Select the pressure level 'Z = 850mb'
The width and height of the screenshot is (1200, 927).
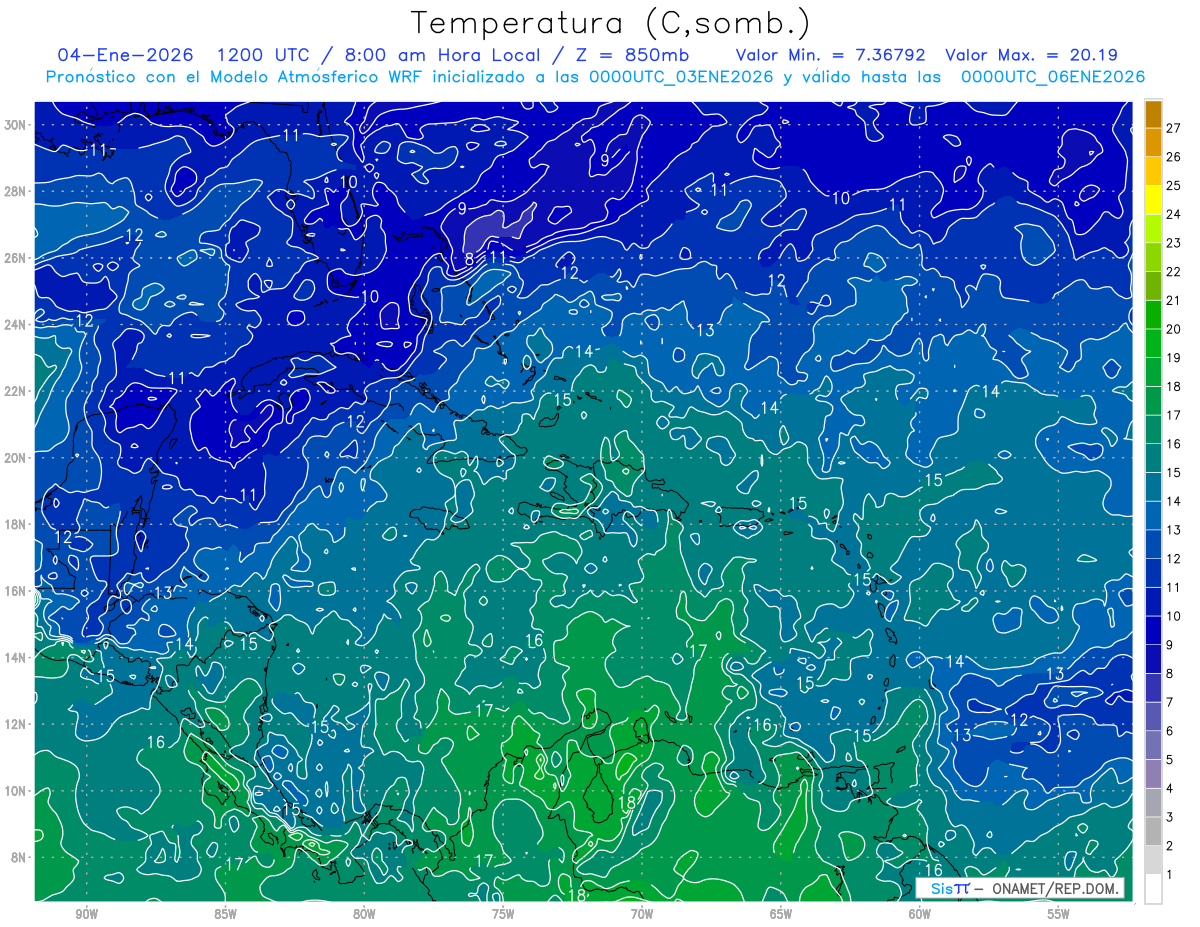(x=633, y=55)
